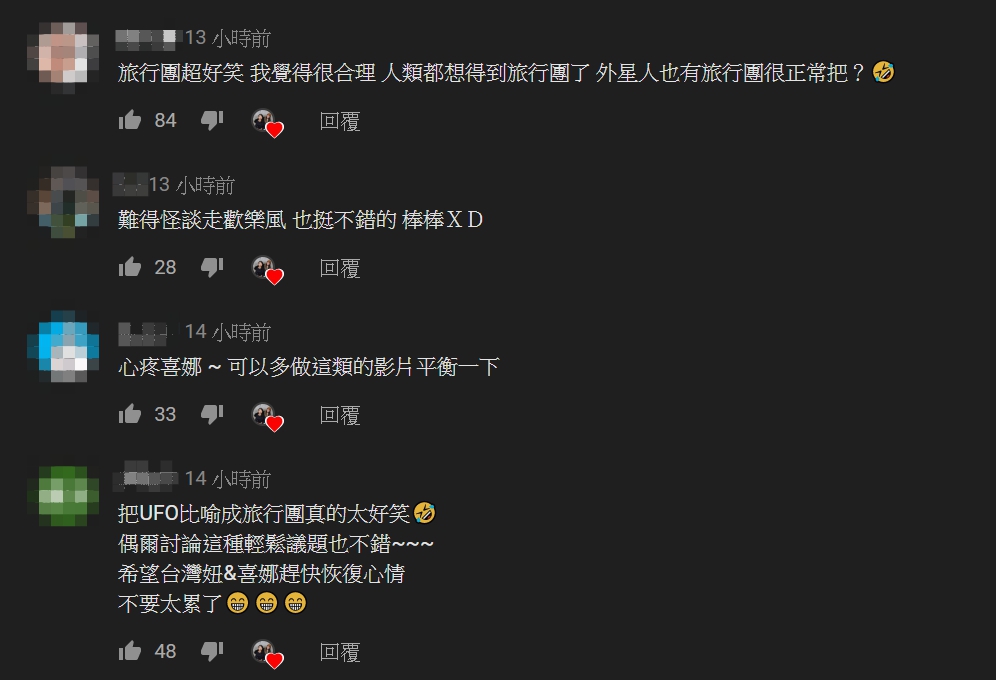
Task: Like the comment with 28 likes
Action: coord(130,267)
